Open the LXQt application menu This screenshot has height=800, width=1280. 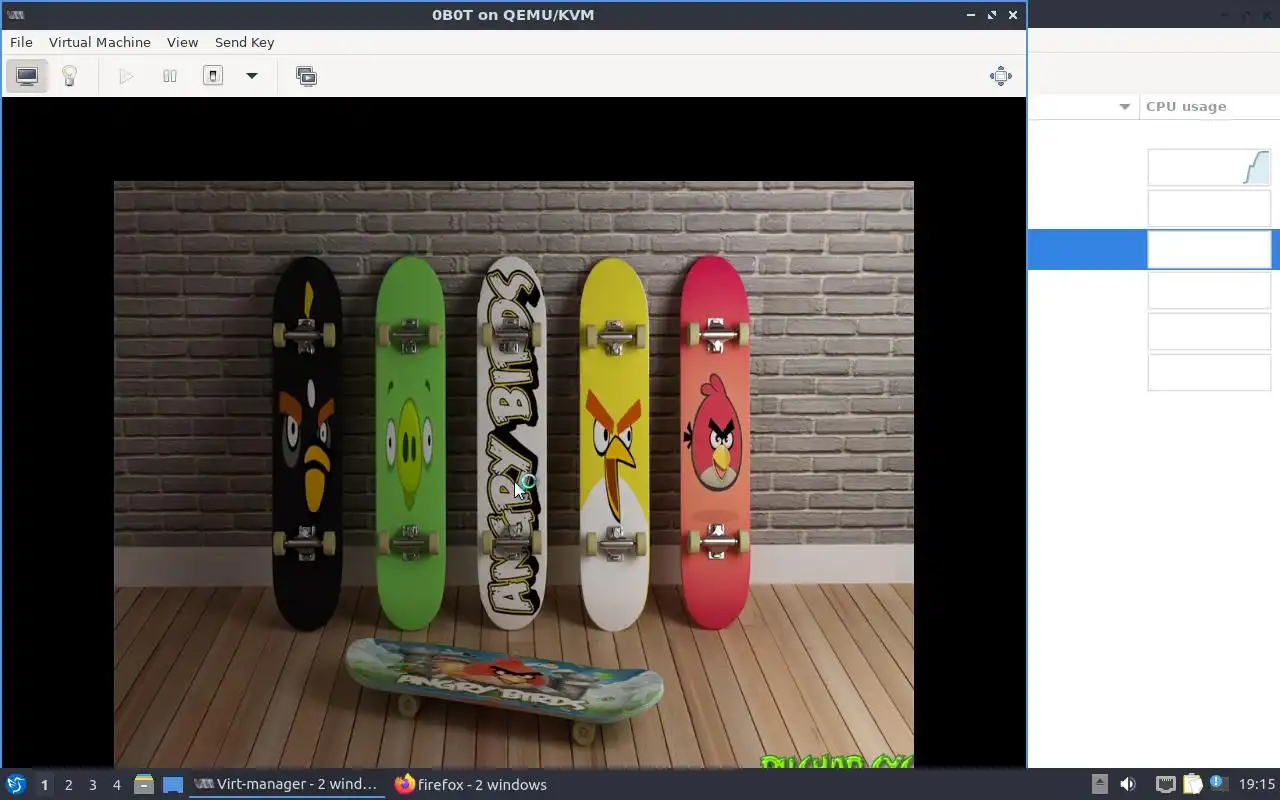click(15, 784)
